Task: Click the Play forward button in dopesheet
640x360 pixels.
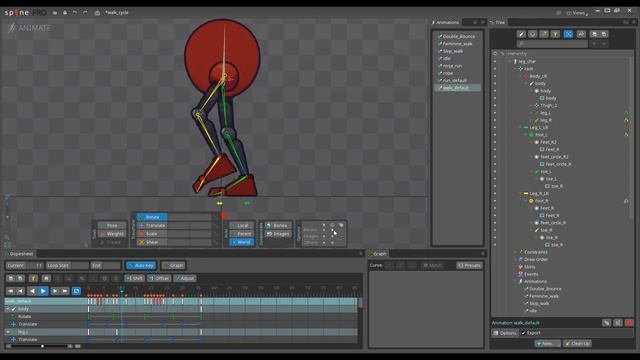Action: click(43, 291)
